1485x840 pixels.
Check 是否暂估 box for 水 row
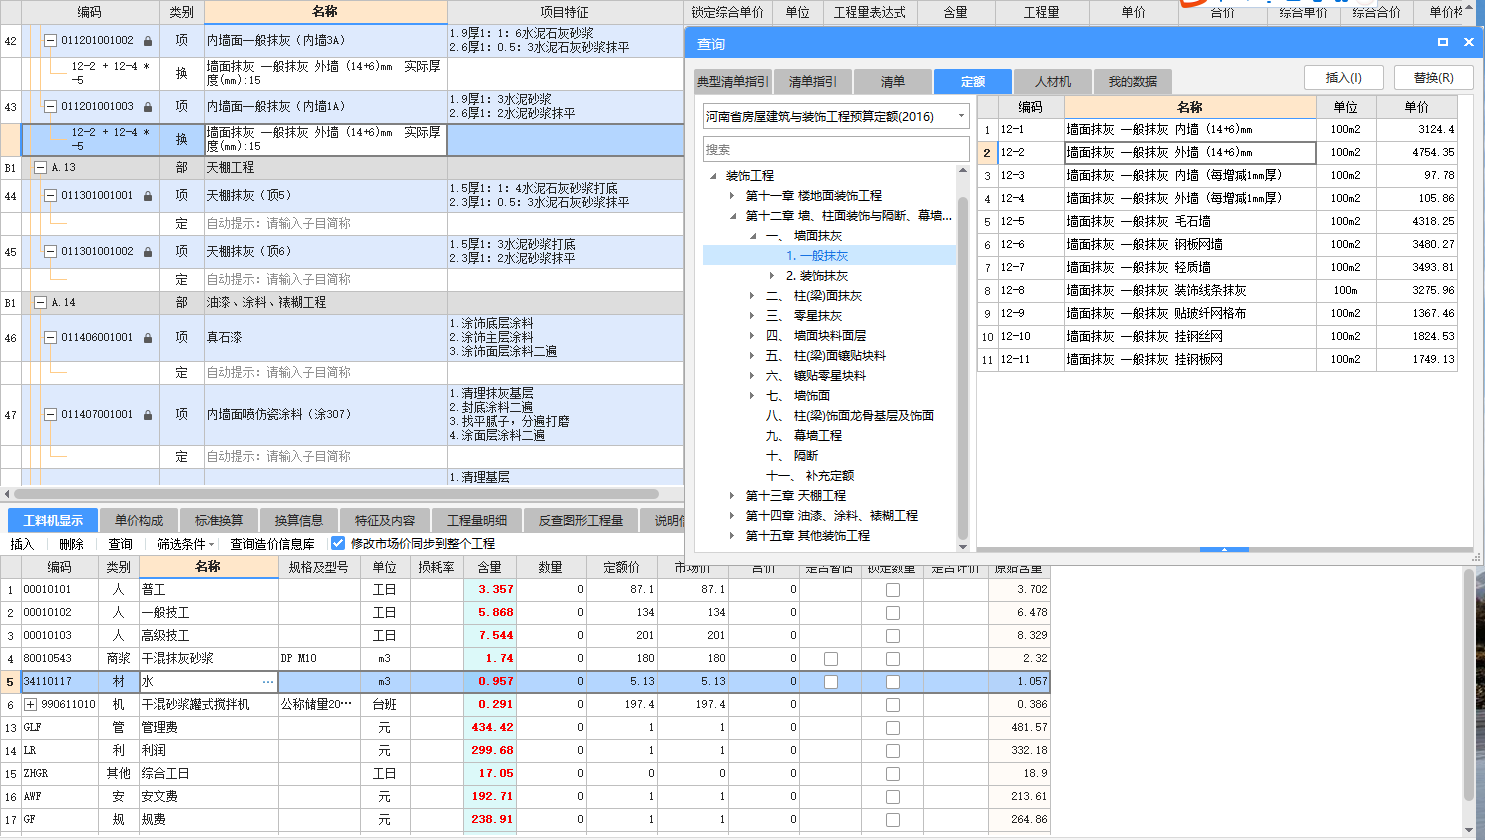tap(831, 682)
